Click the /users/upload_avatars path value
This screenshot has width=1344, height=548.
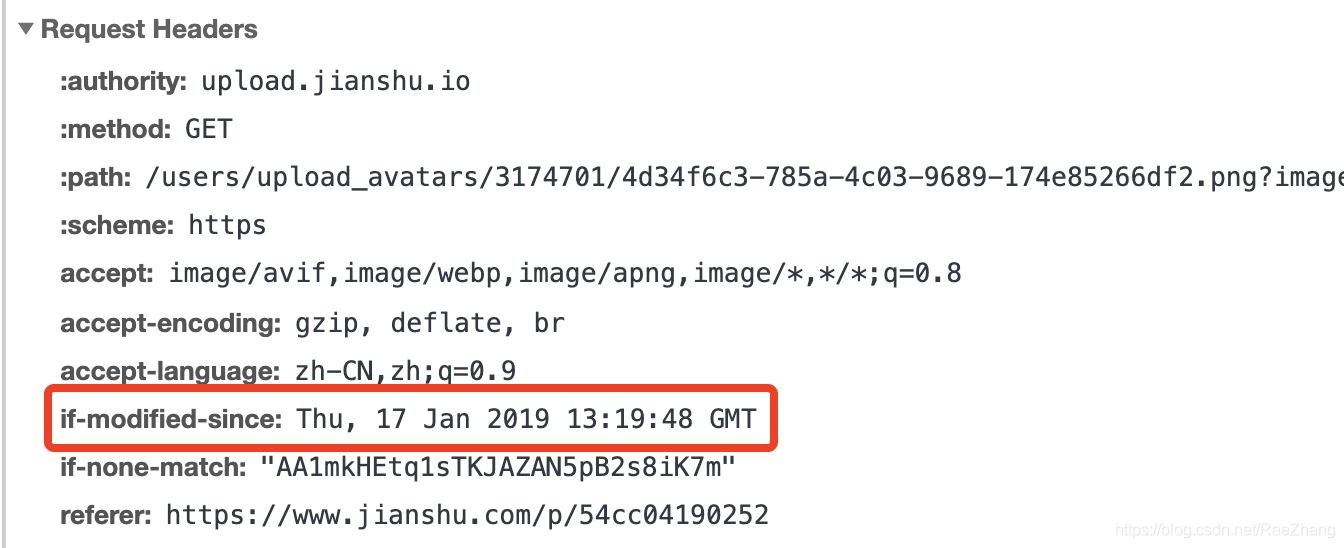(x=744, y=178)
